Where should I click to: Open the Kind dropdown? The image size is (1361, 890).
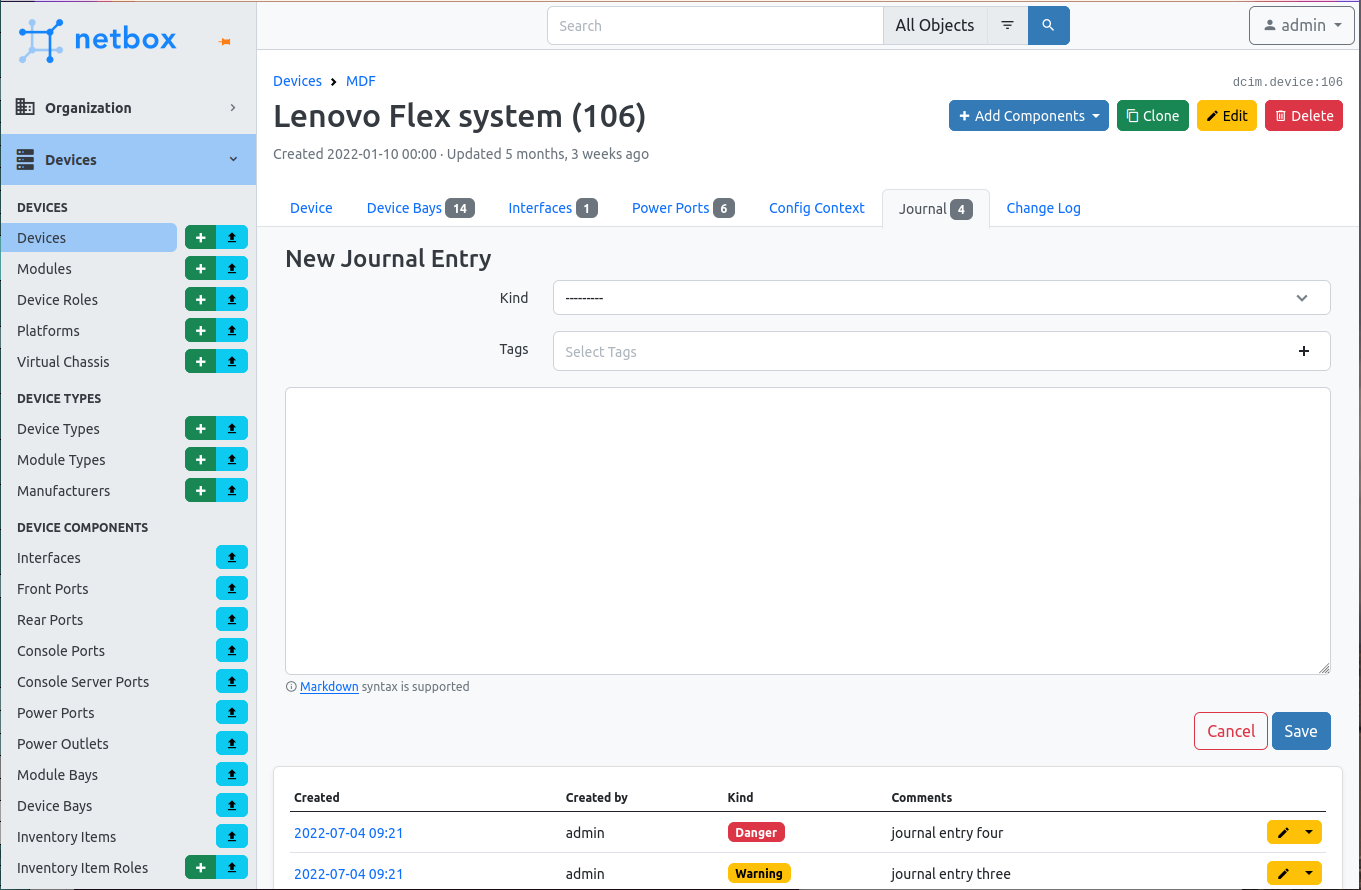click(x=940, y=297)
